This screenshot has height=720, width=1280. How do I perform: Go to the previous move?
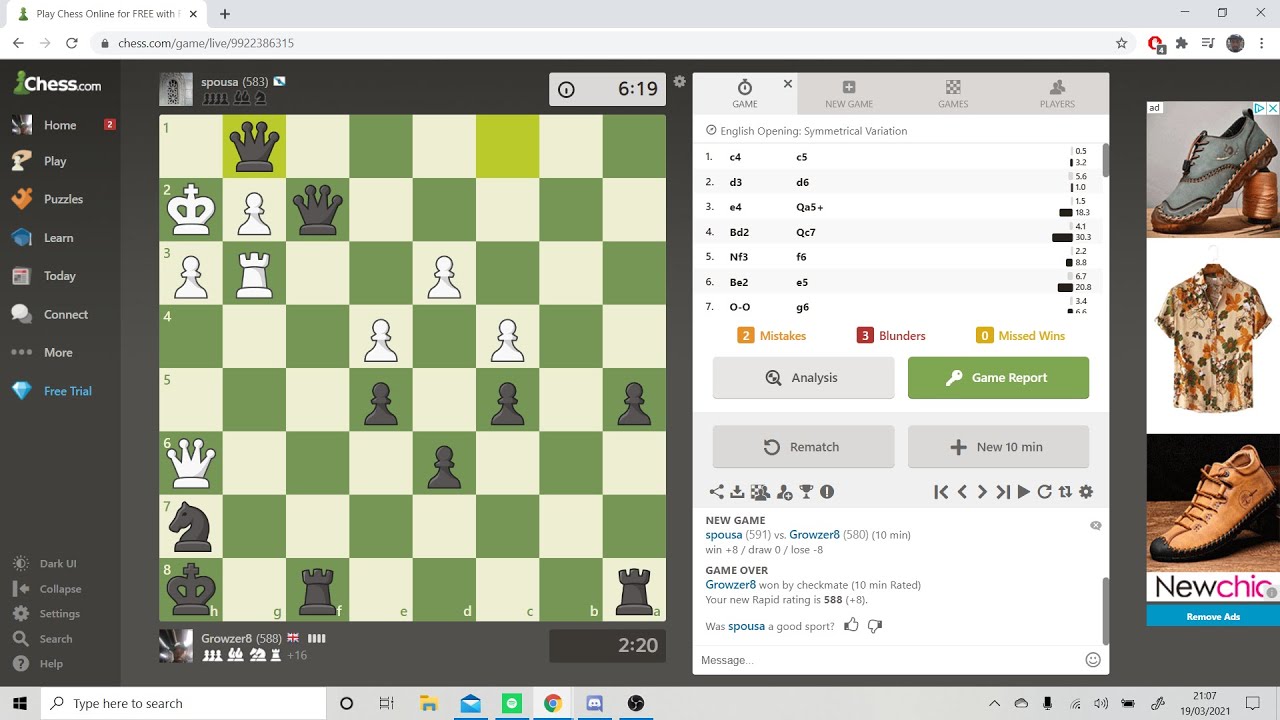pyautogui.click(x=962, y=492)
